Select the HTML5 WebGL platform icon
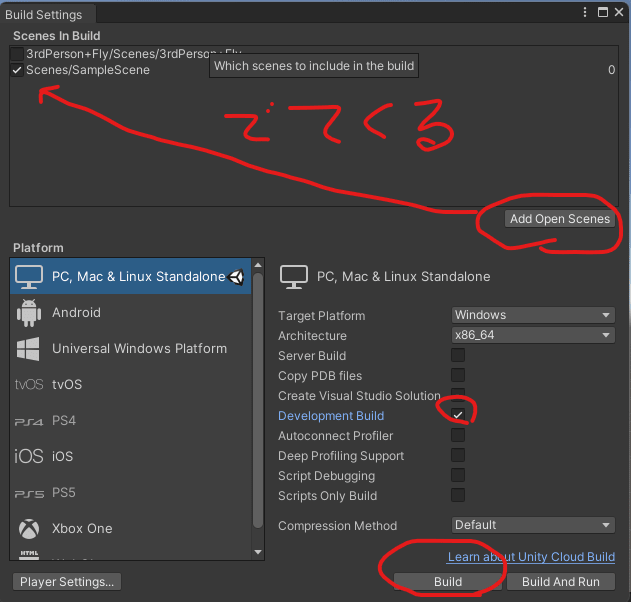The width and height of the screenshot is (631, 602). click(29, 555)
